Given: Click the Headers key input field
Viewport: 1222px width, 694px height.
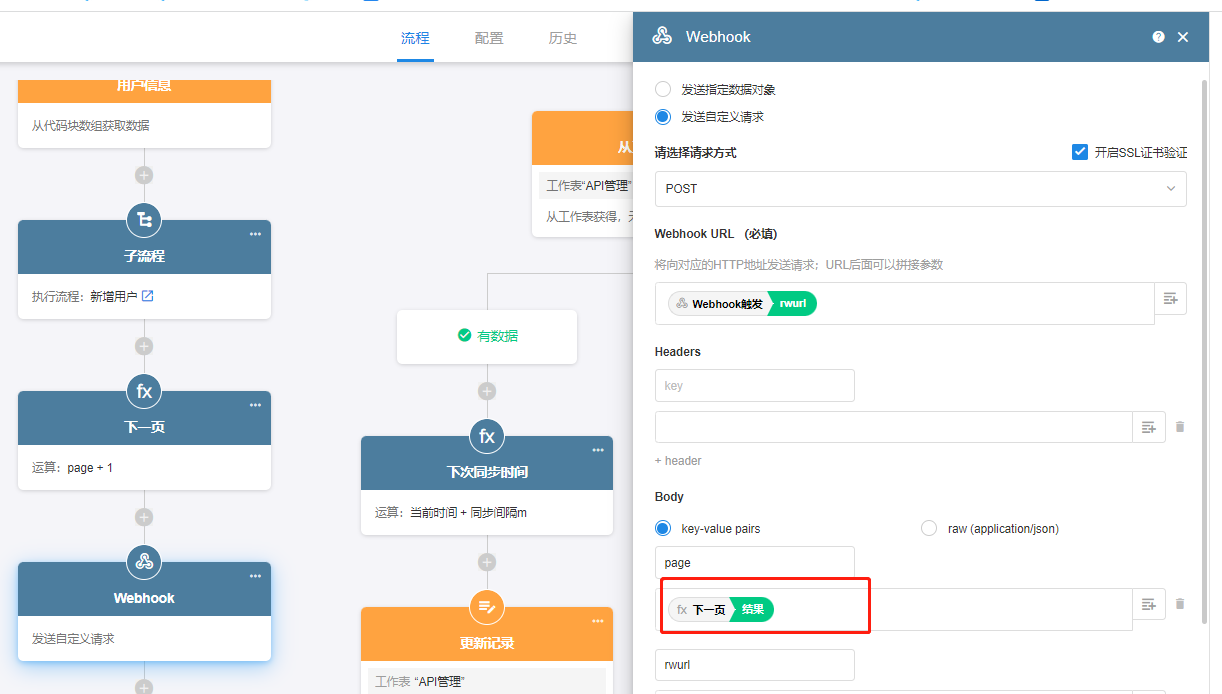Looking at the screenshot, I should (754, 385).
